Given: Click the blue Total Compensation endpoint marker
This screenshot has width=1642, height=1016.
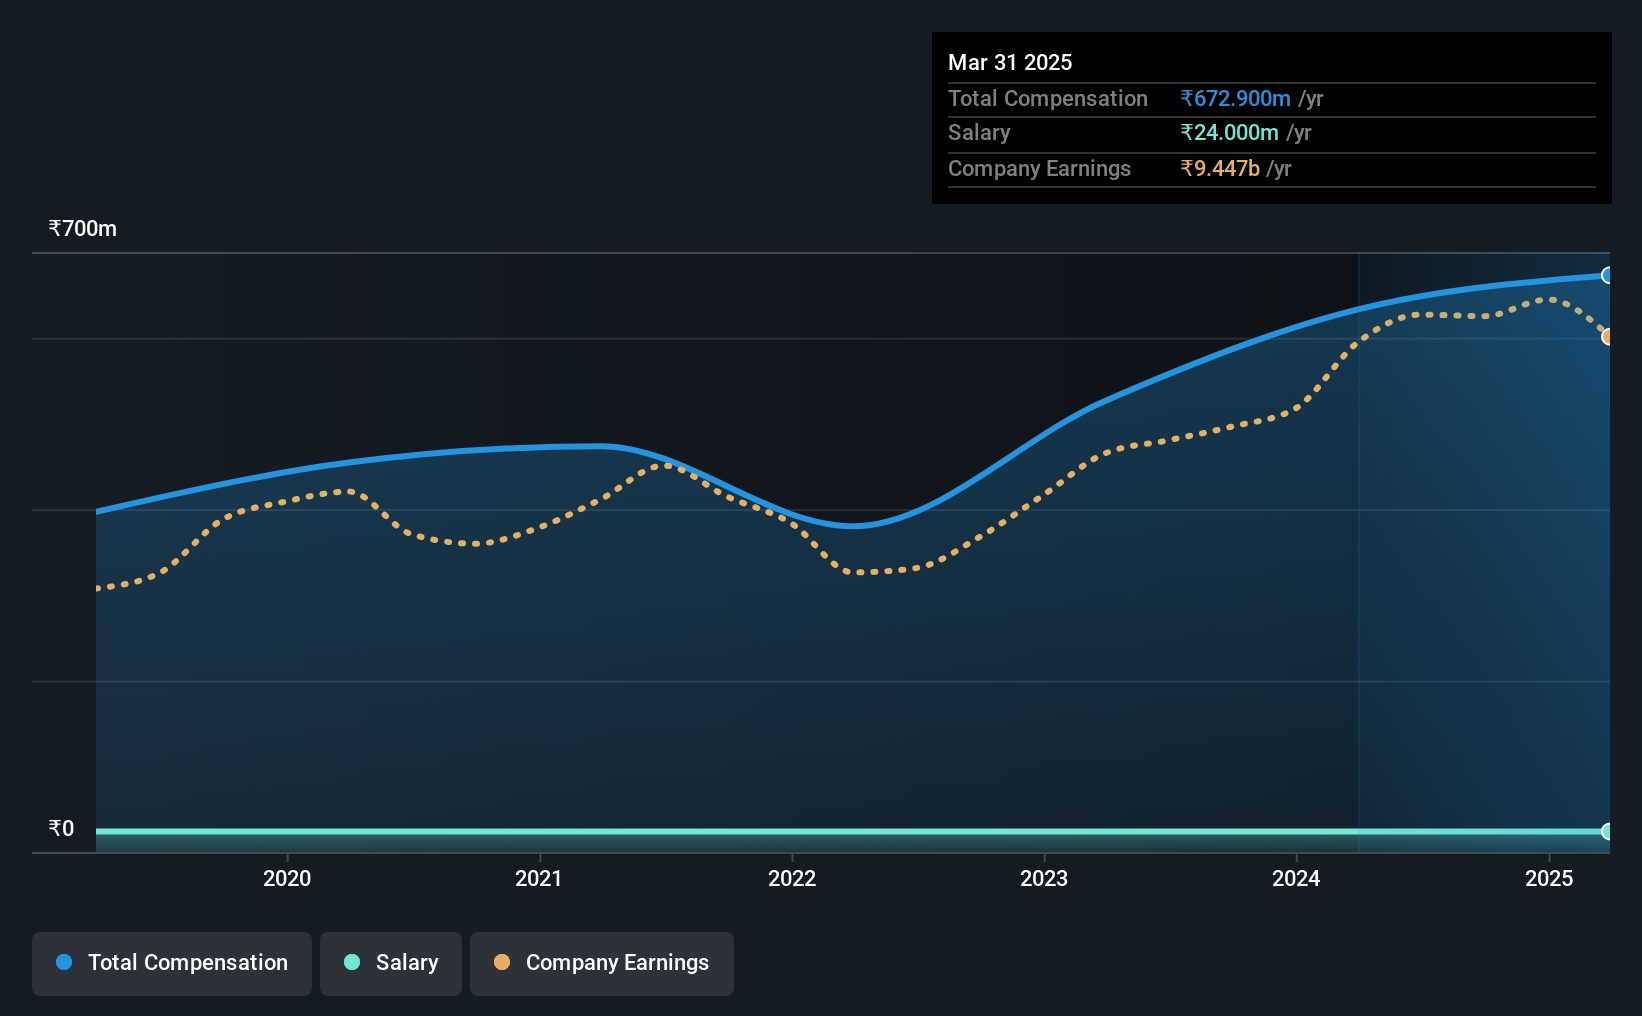Looking at the screenshot, I should click(1607, 275).
